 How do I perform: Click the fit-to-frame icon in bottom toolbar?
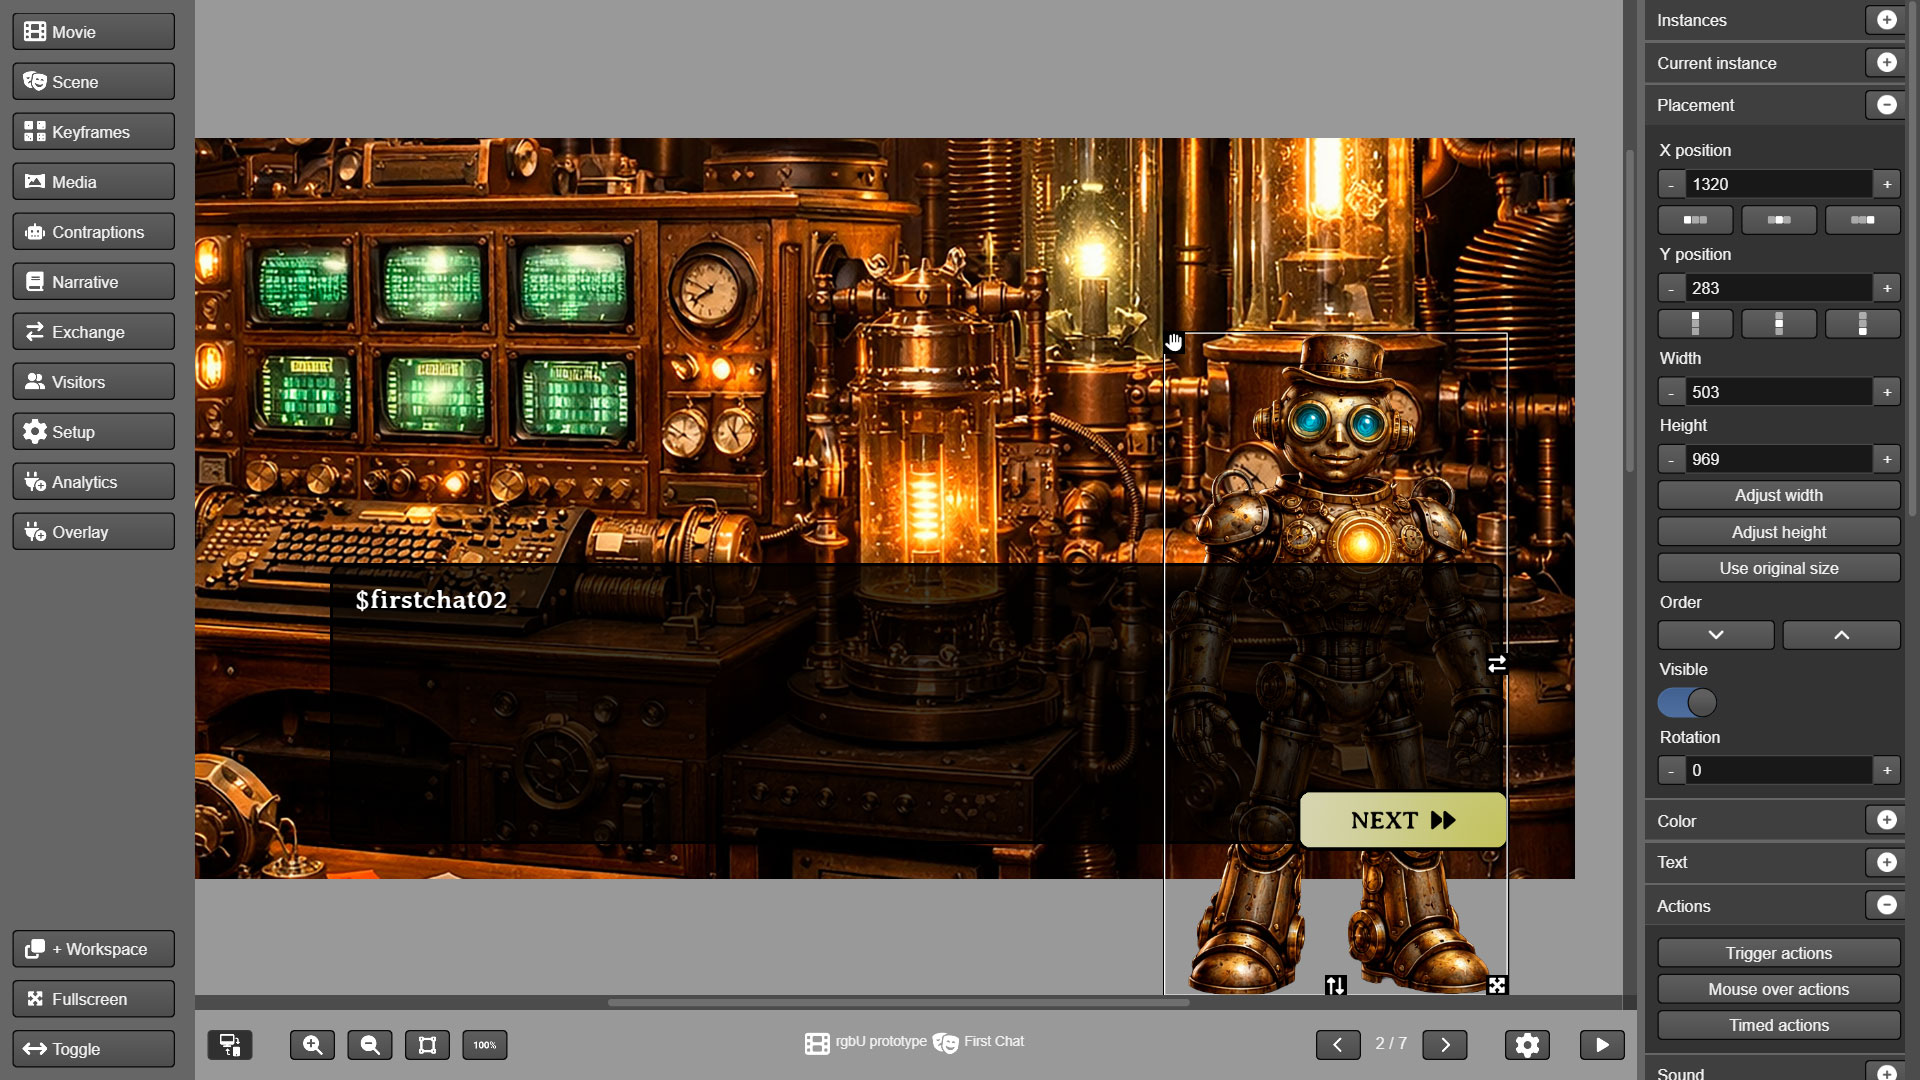click(427, 1045)
